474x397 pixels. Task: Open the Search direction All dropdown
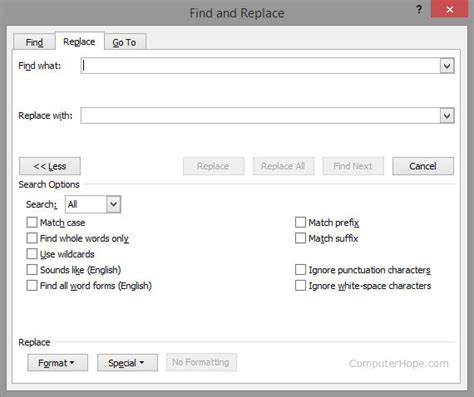[x=113, y=204]
